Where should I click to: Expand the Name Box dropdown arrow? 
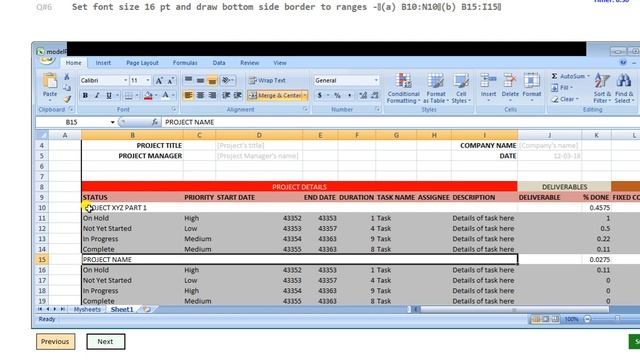(112, 122)
